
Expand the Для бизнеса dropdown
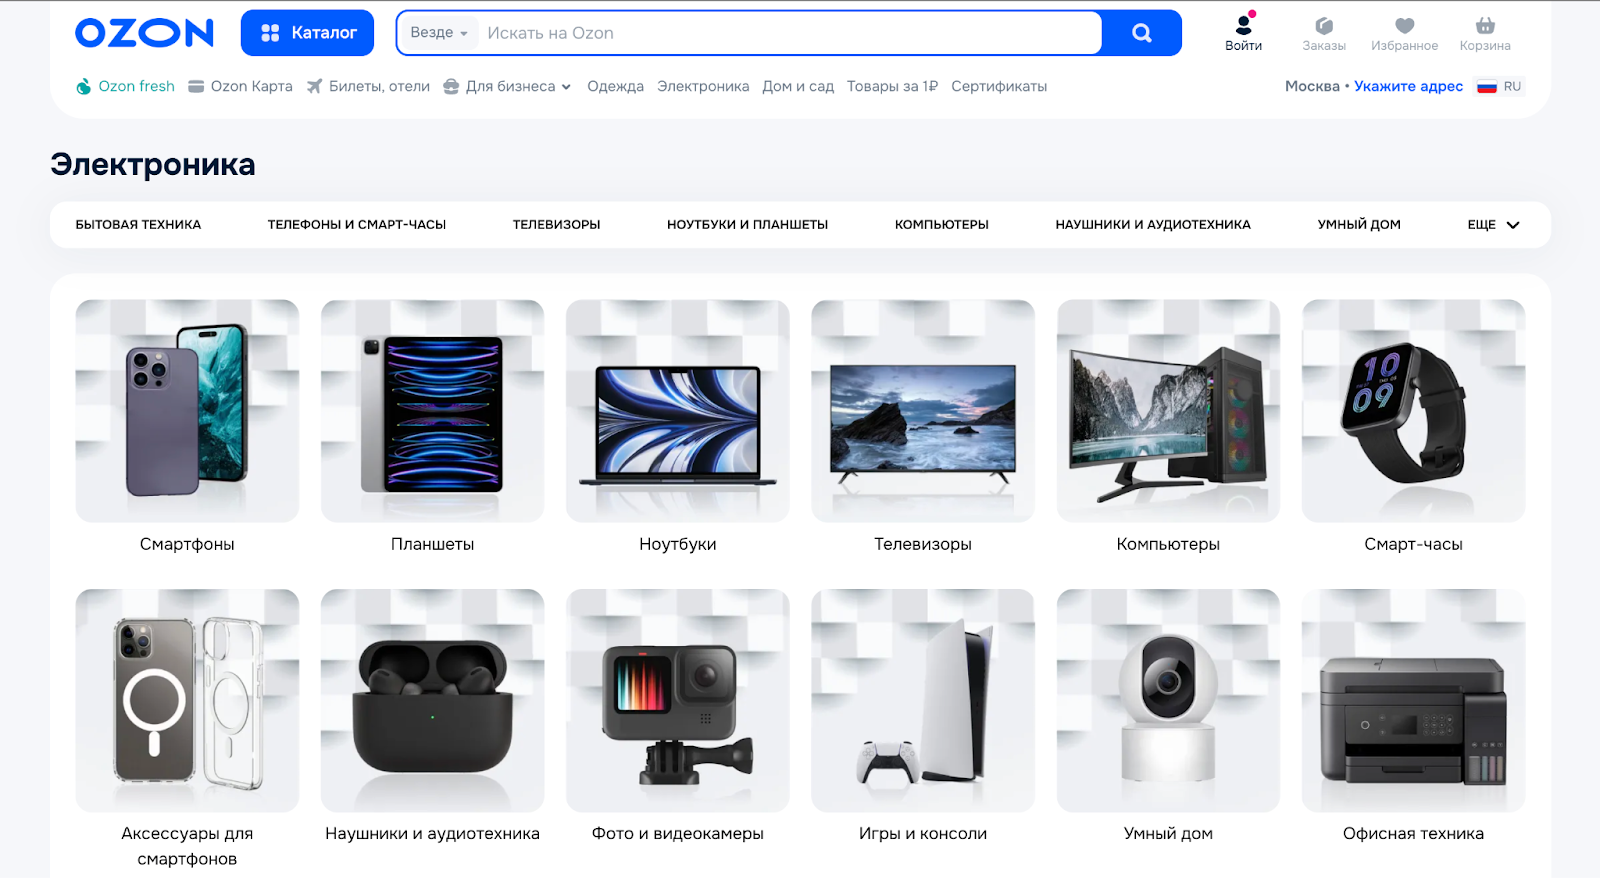tap(508, 86)
